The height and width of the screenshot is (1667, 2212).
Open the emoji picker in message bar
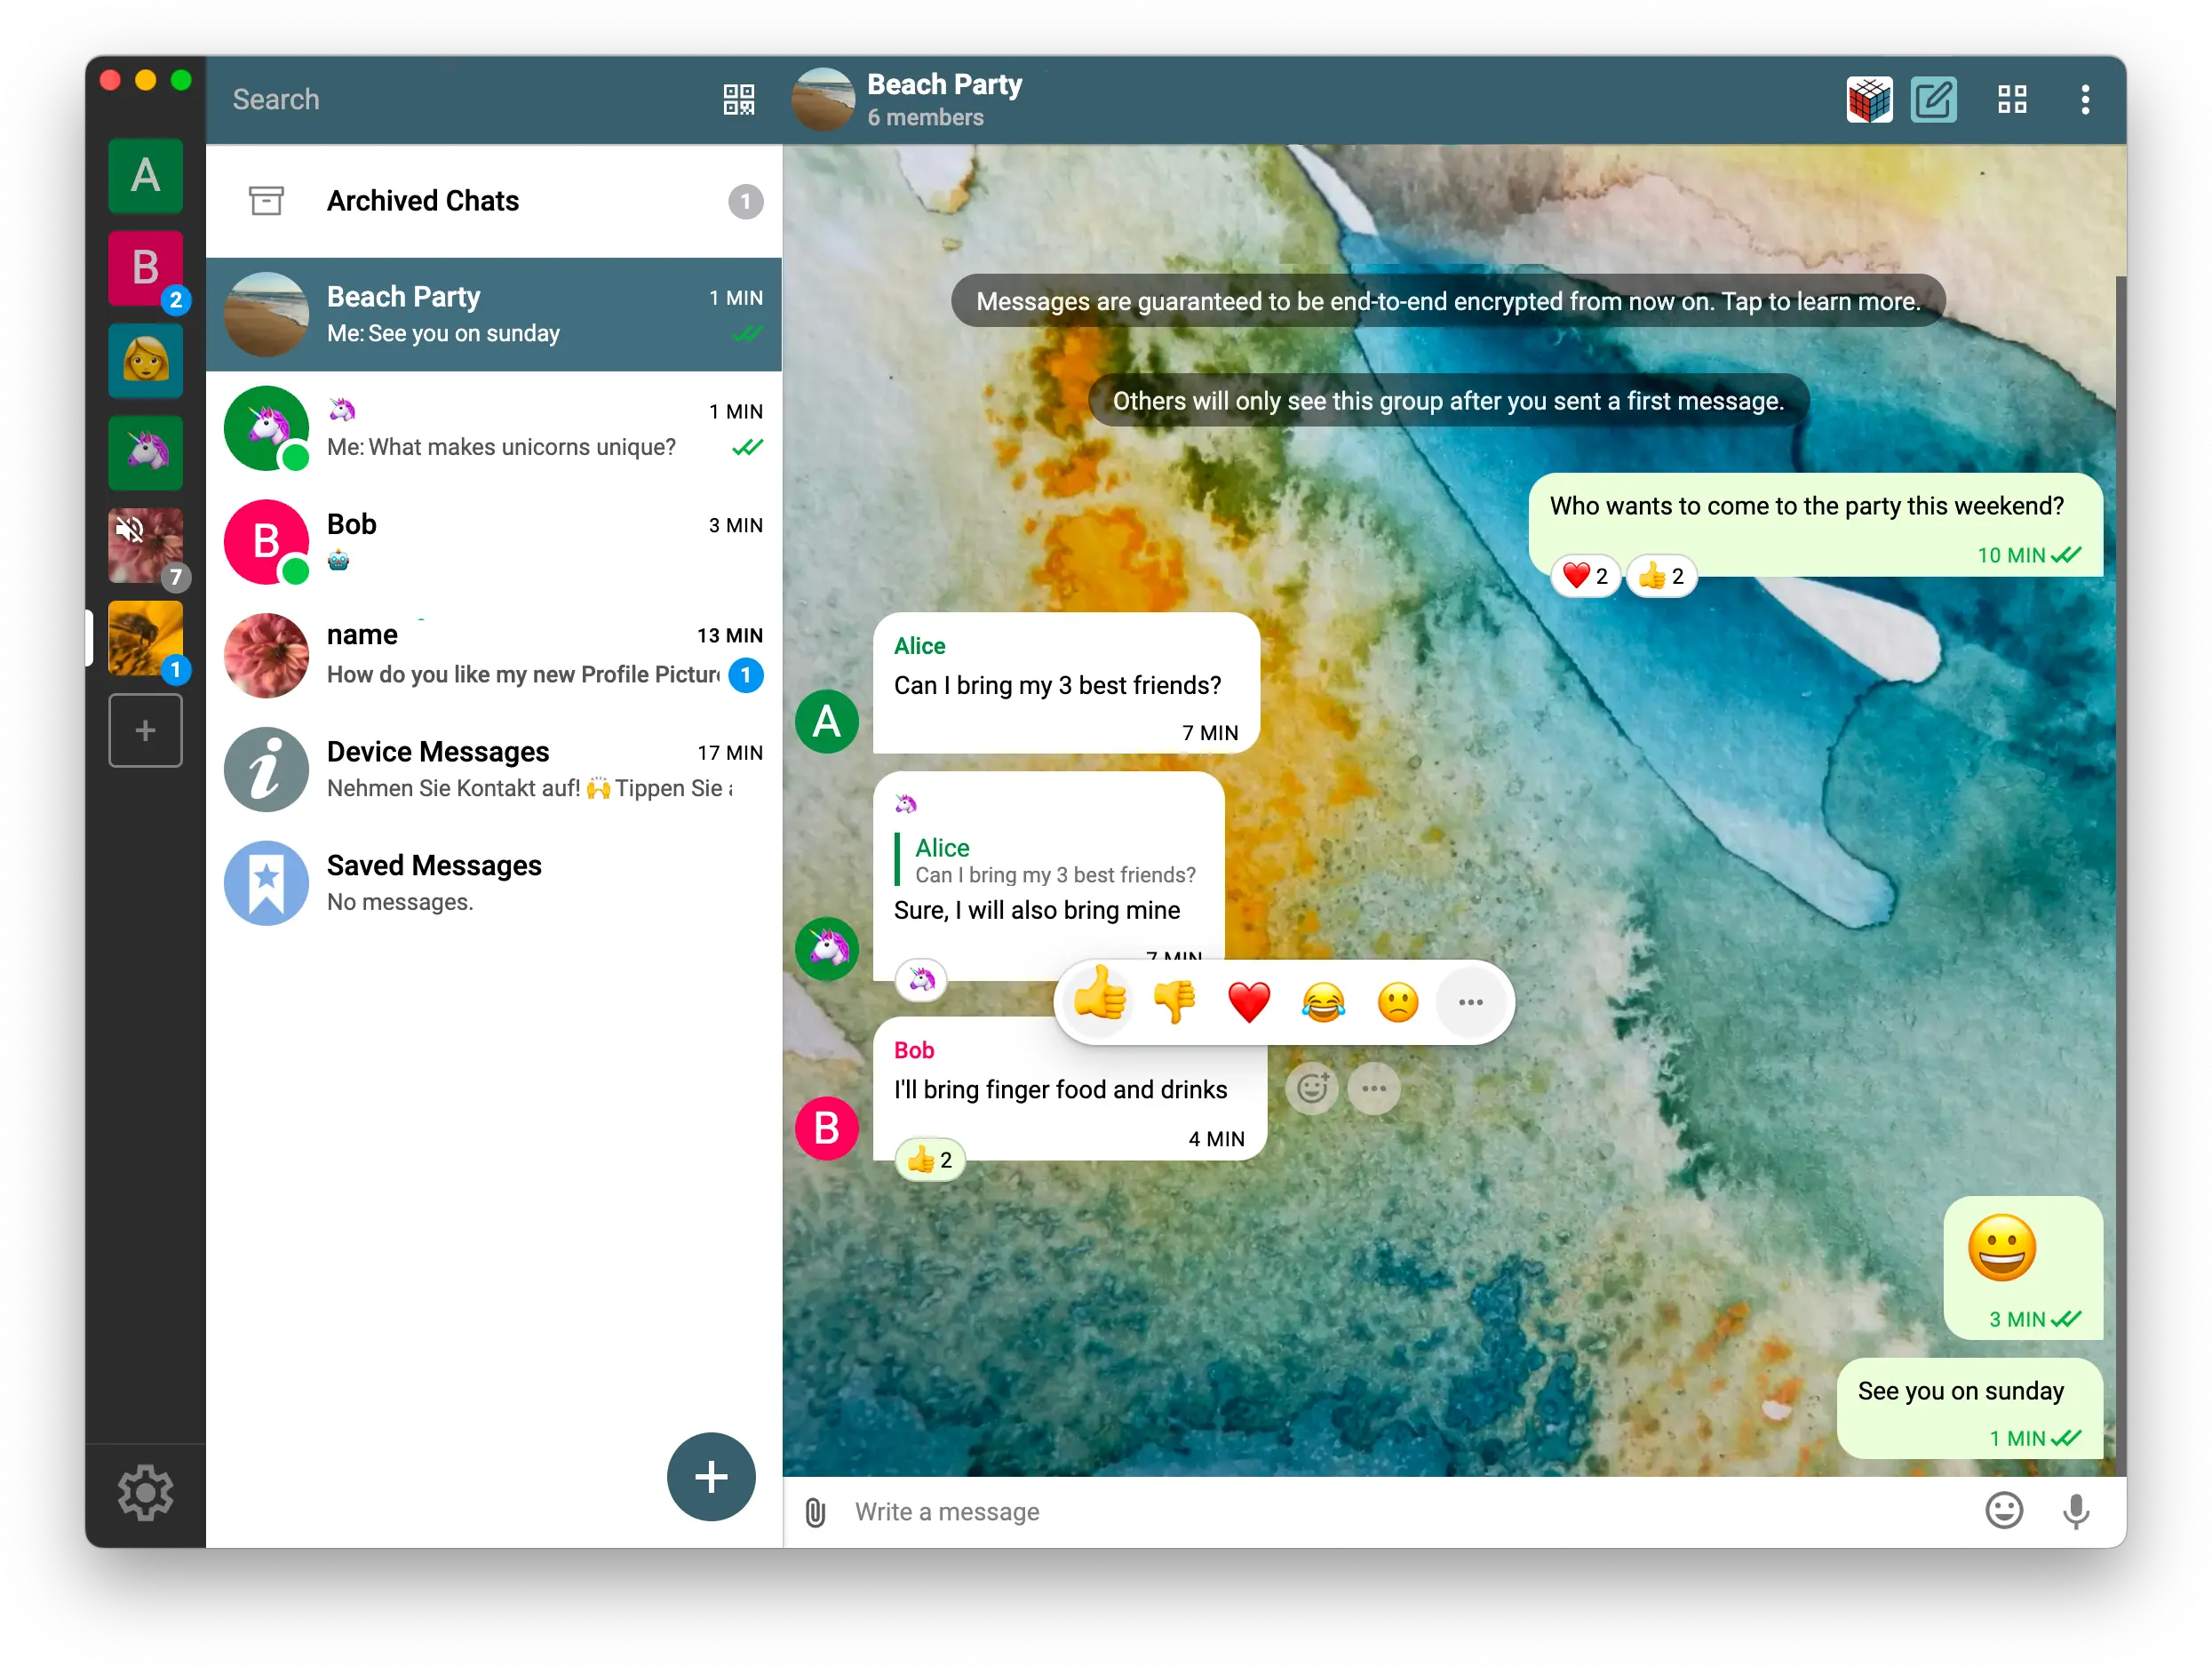(x=2004, y=1512)
